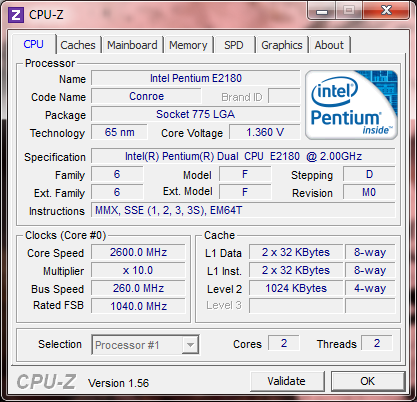Click the Technology value 65 nm
417x402 pixels.
coord(119,132)
